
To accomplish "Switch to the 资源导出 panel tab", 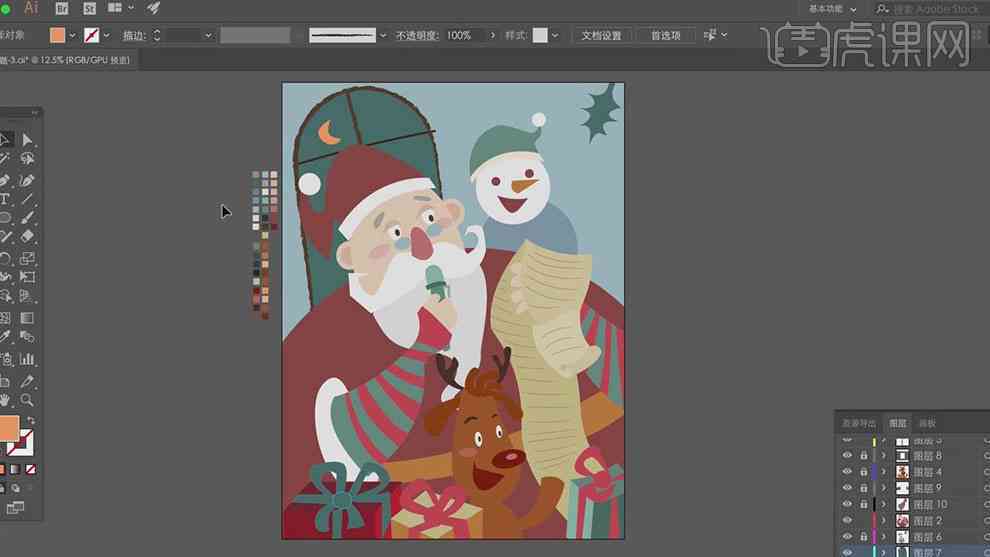I will pos(859,423).
